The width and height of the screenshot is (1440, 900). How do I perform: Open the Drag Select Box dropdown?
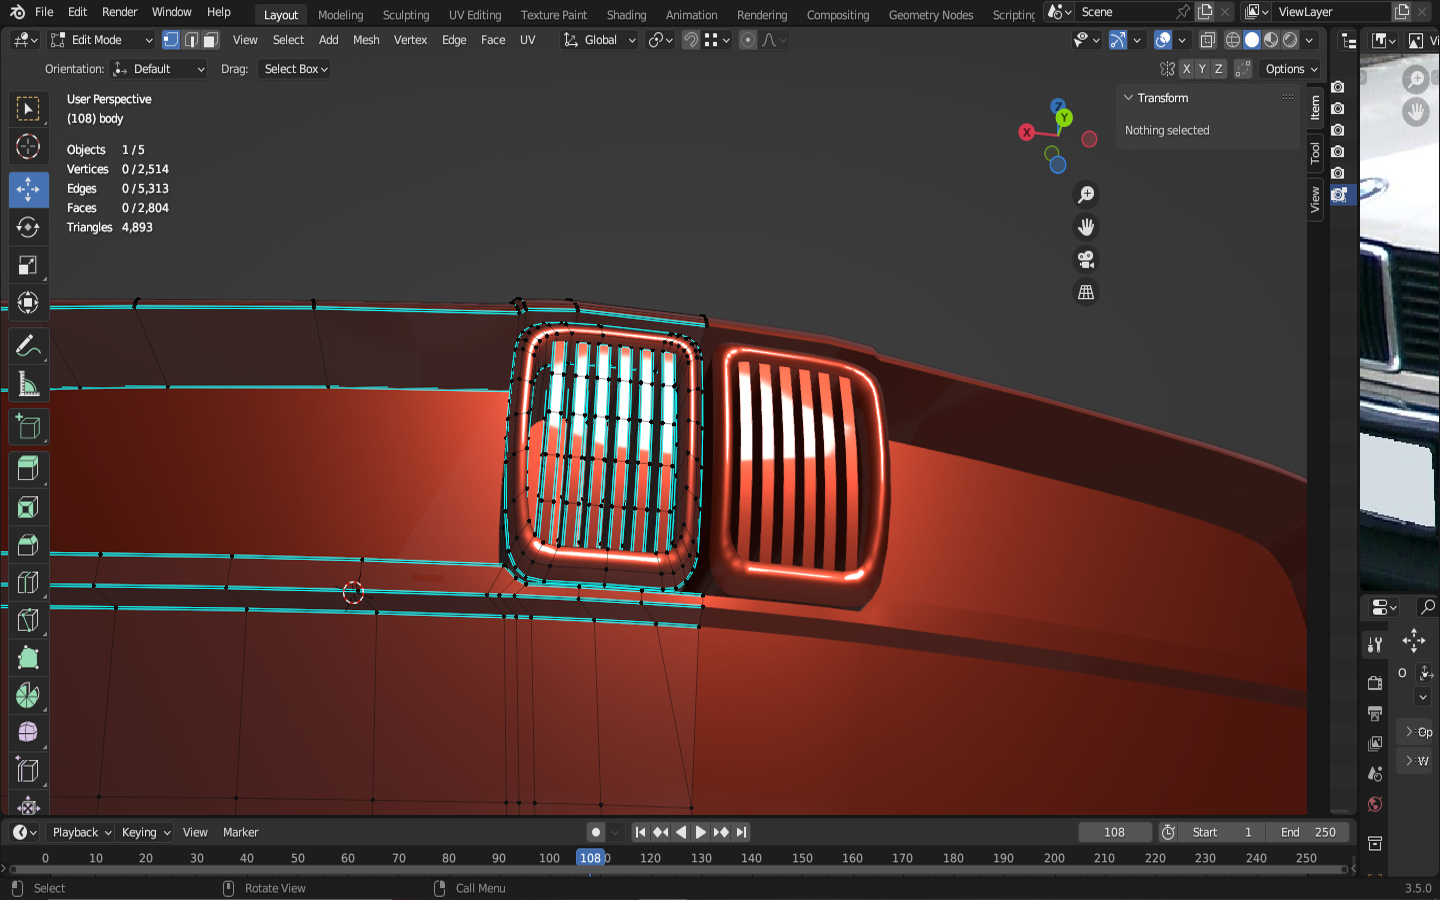pyautogui.click(x=296, y=69)
